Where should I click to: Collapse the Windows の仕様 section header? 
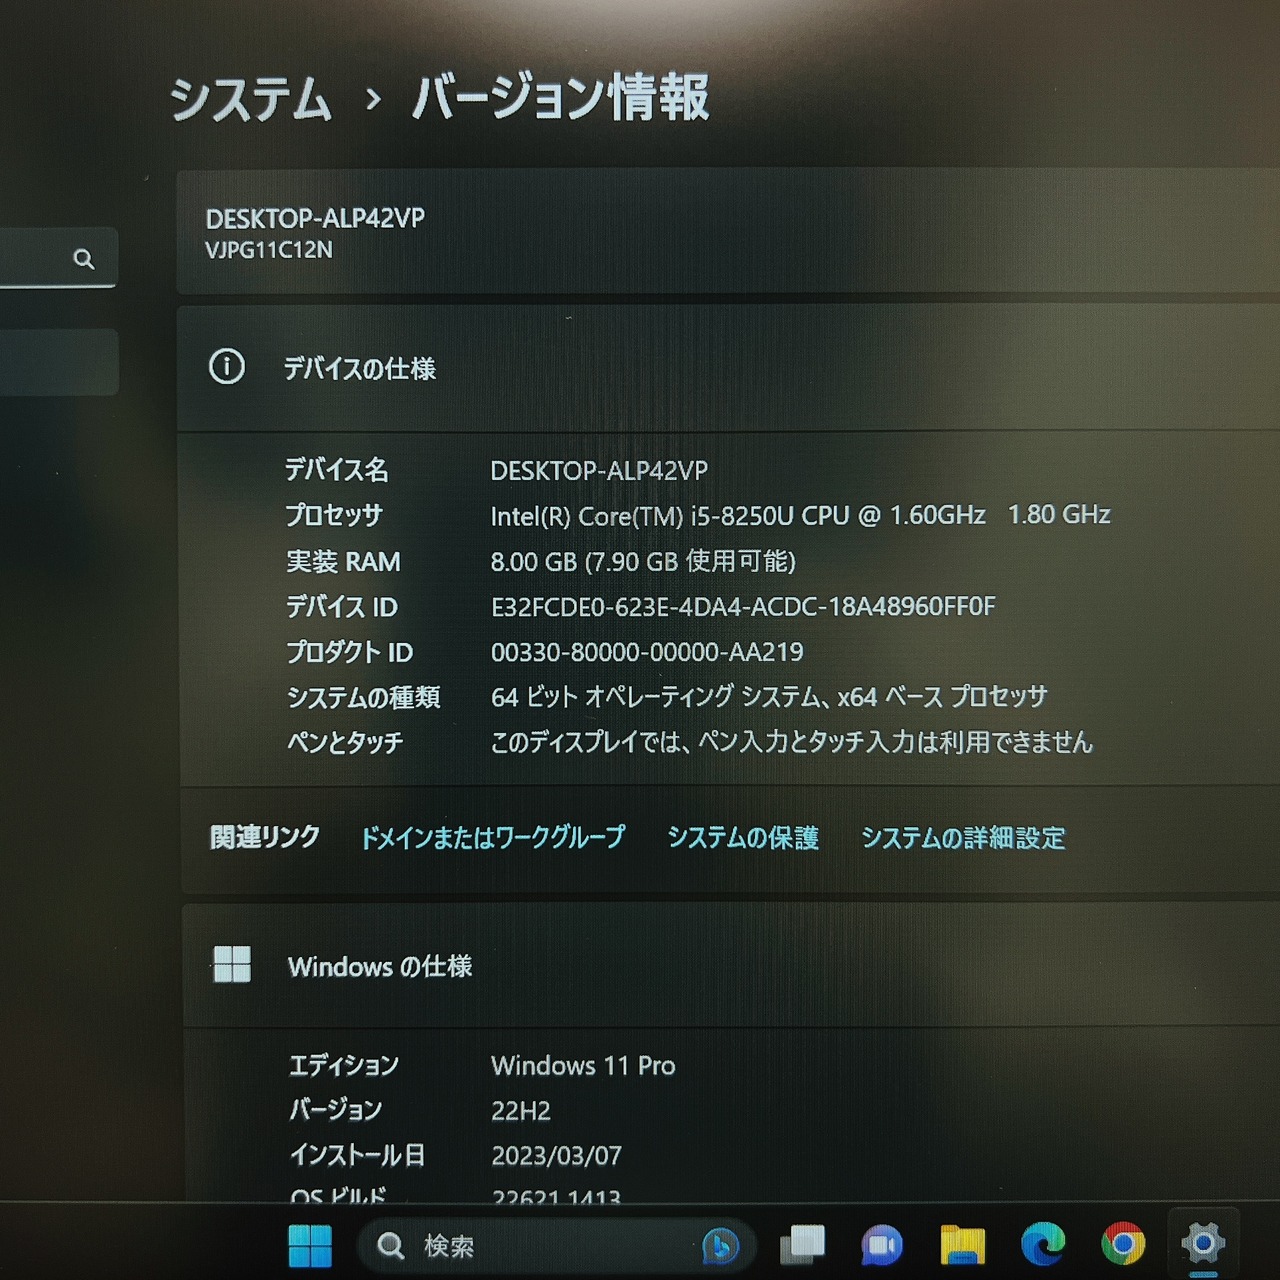[731, 966]
